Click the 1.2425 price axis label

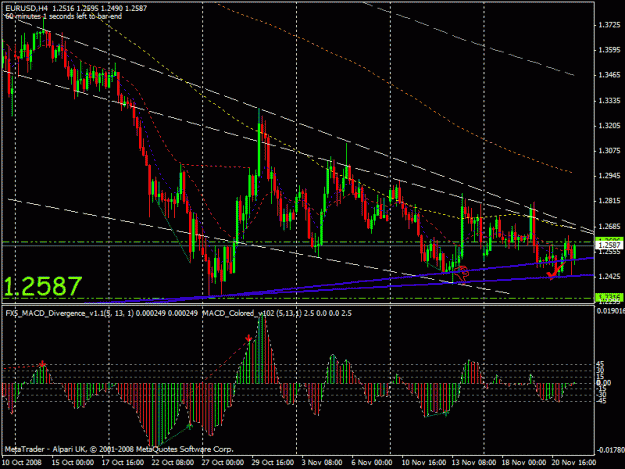pyautogui.click(x=609, y=276)
